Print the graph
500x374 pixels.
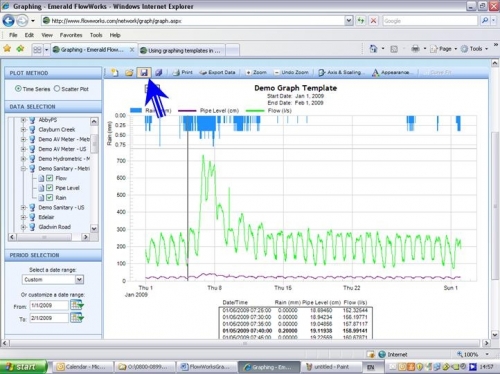182,72
